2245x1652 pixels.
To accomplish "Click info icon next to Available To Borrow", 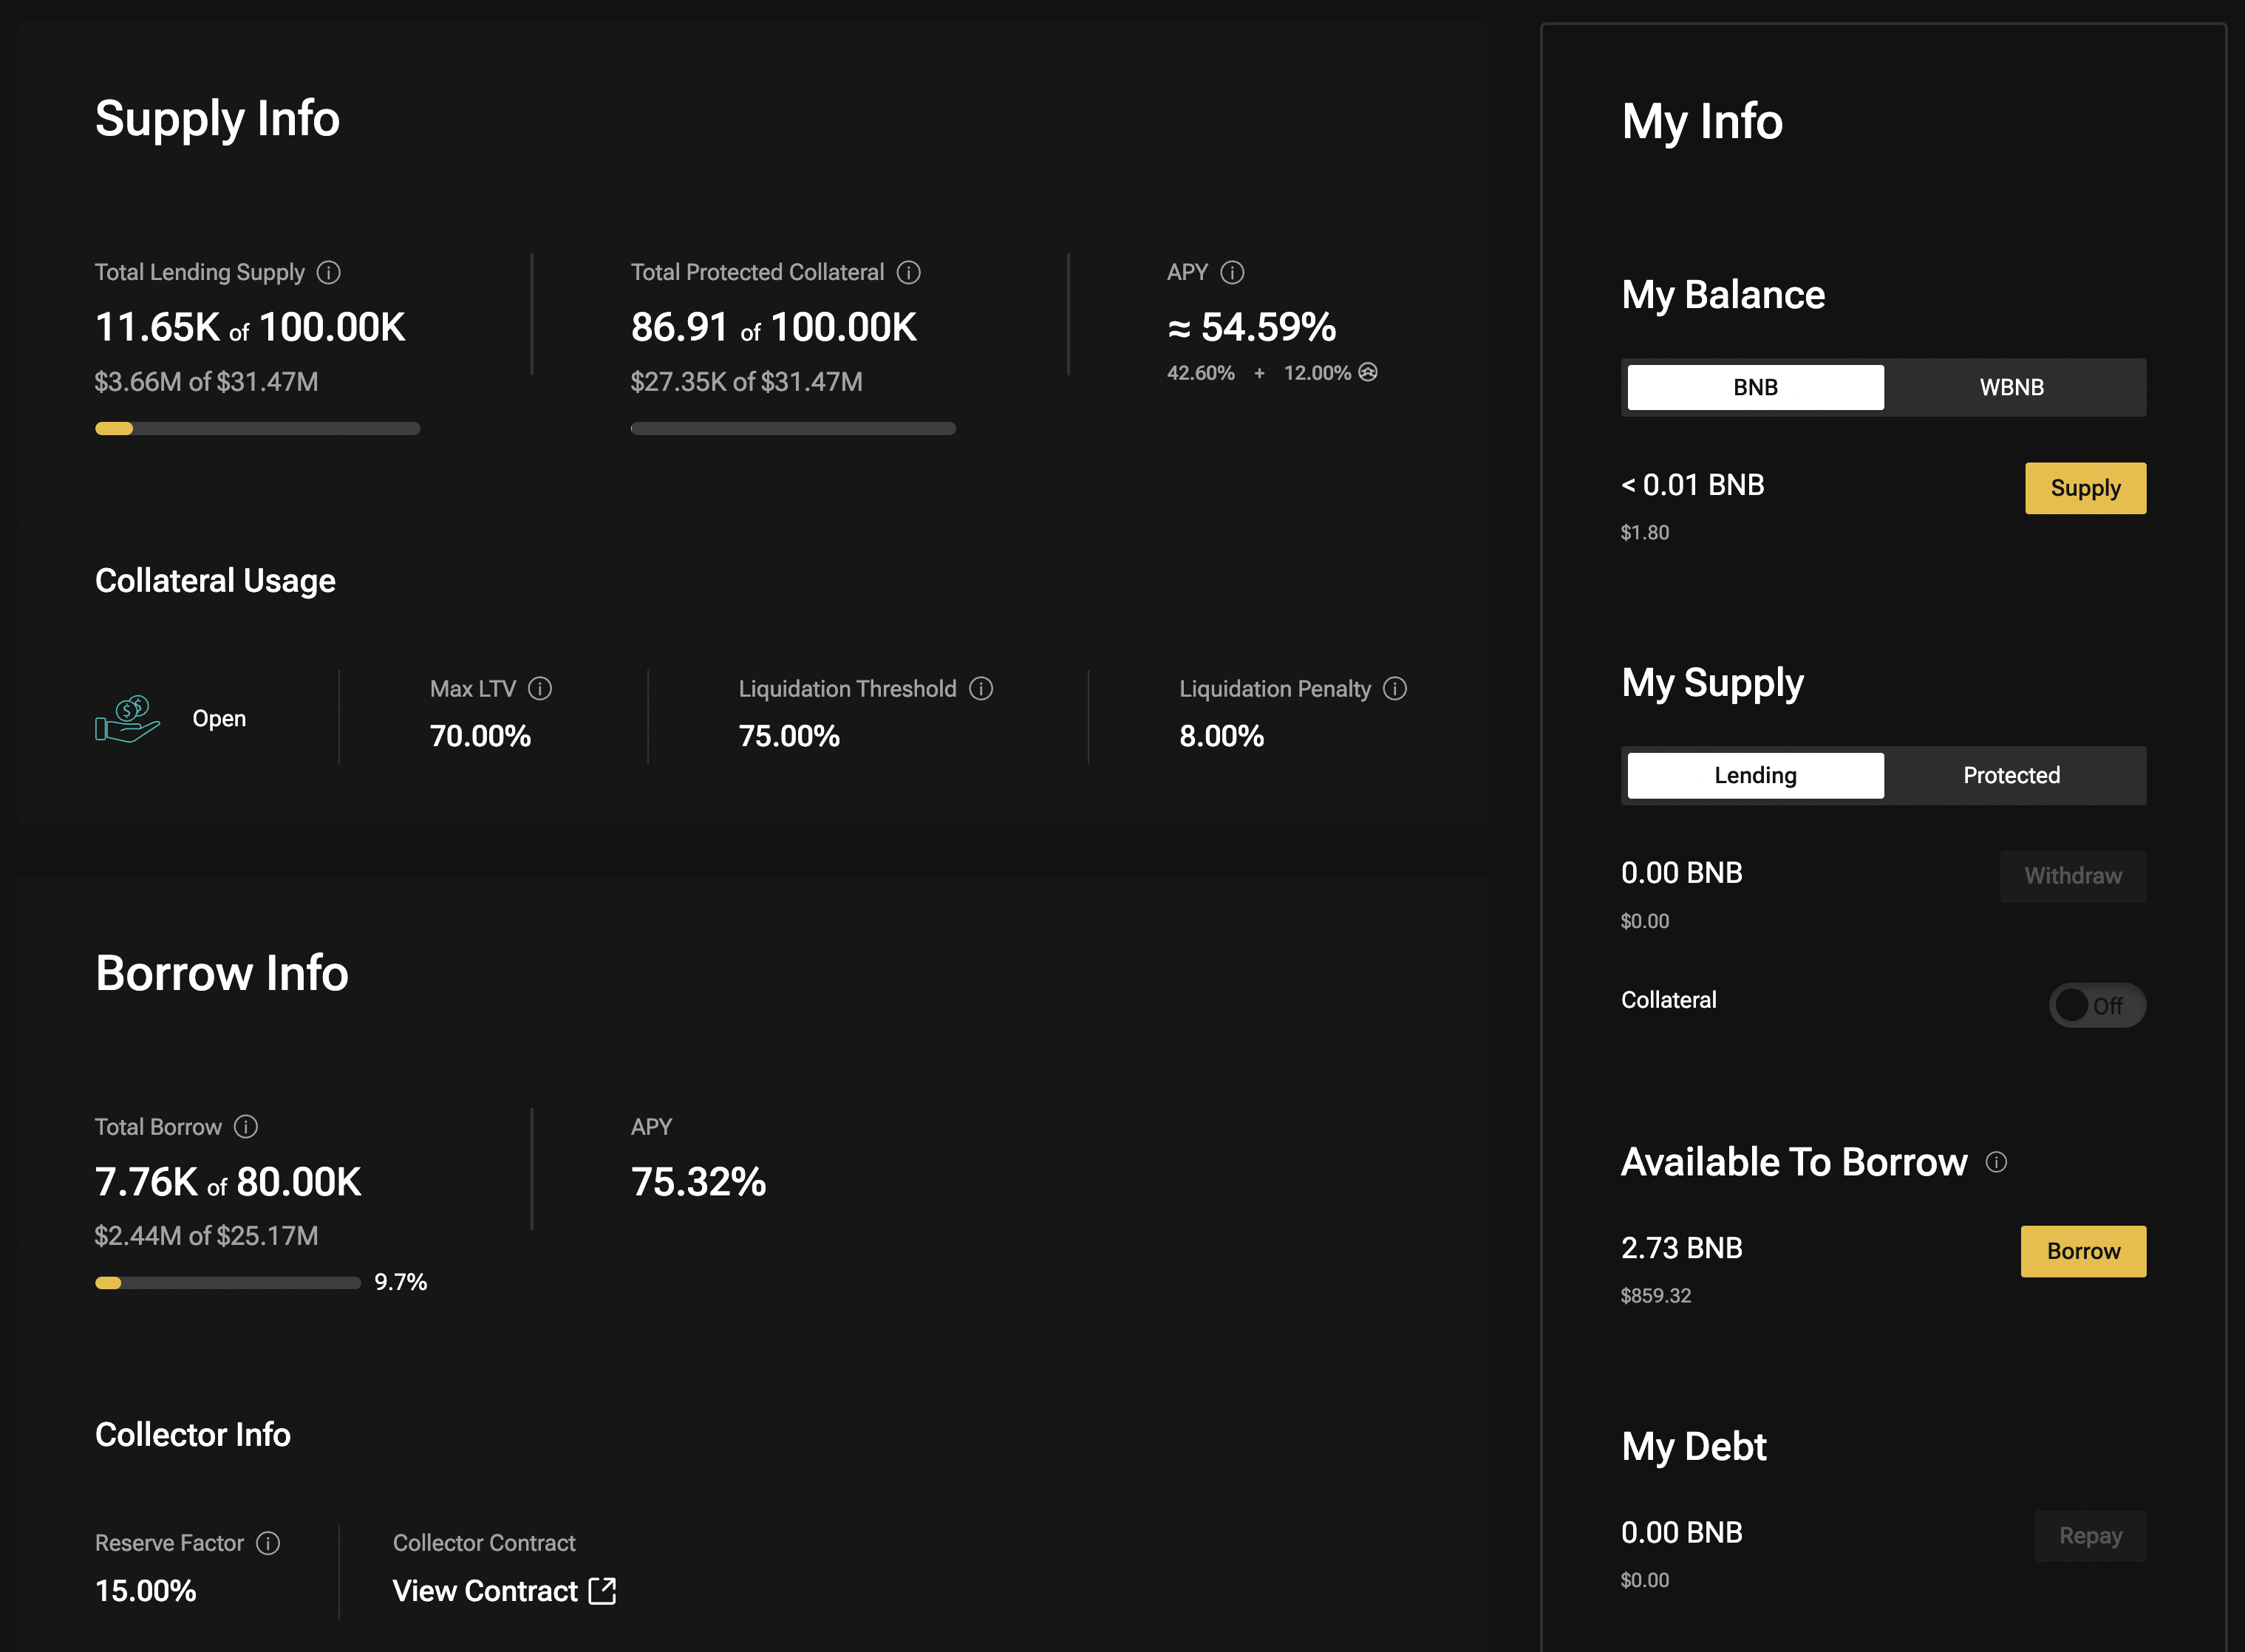I will [1996, 1161].
